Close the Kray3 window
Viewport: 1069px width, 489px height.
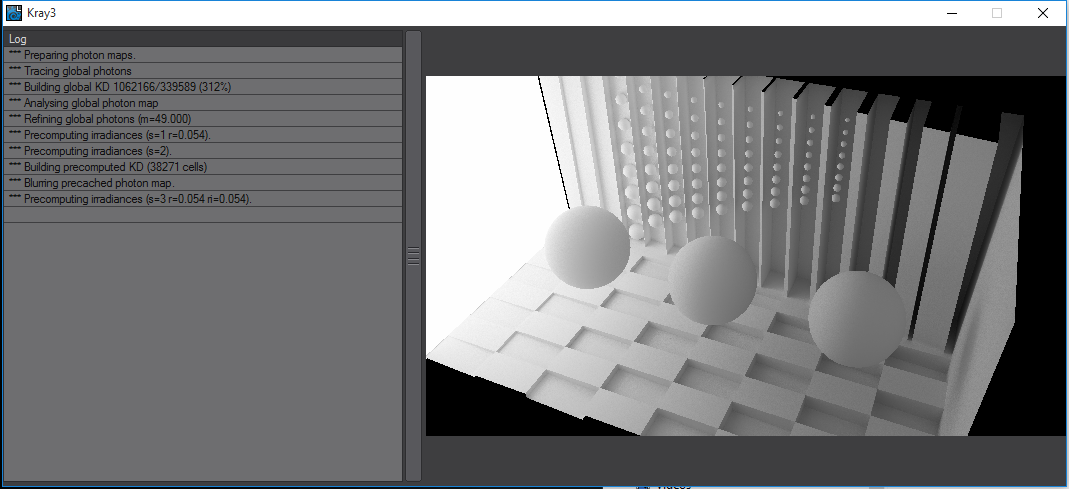pos(1043,13)
